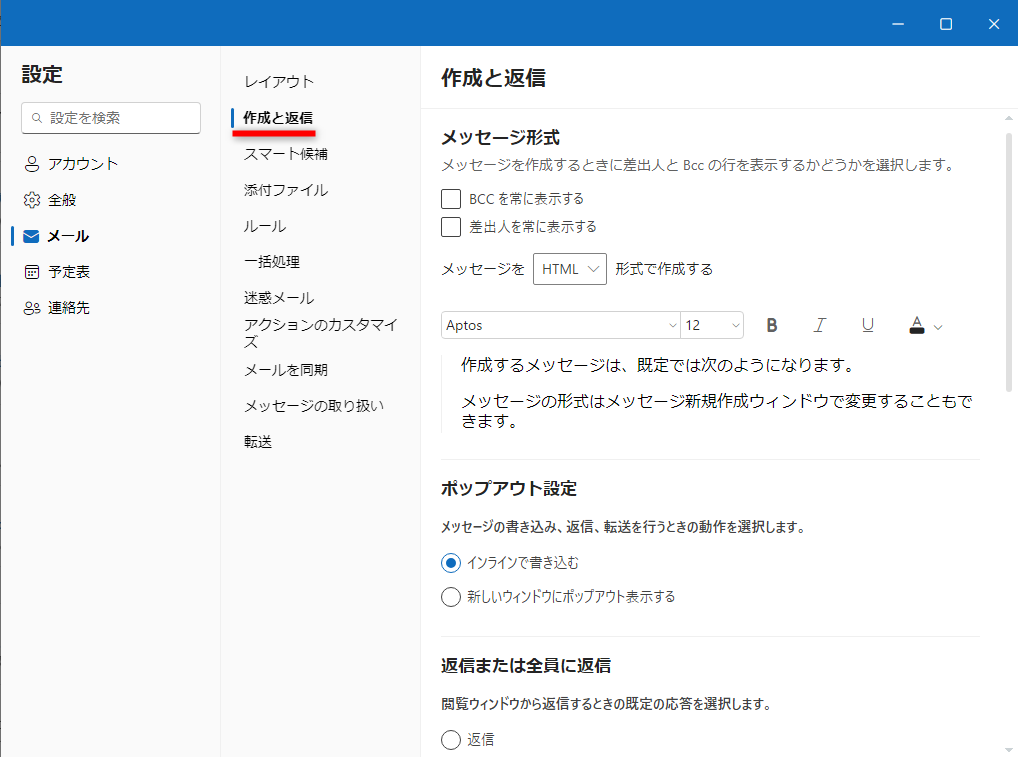1018x757 pixels.
Task: Enable underline formatting for messages
Action: (x=867, y=325)
